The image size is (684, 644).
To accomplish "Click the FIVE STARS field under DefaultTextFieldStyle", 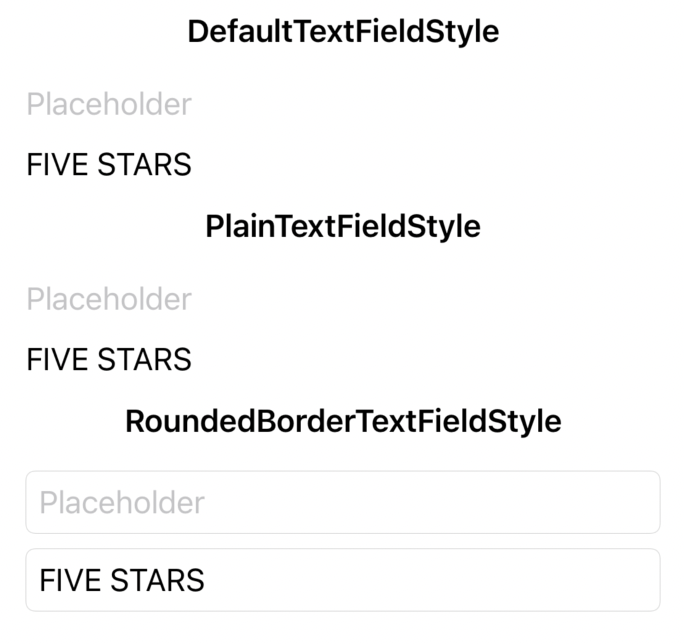I will [x=343, y=164].
